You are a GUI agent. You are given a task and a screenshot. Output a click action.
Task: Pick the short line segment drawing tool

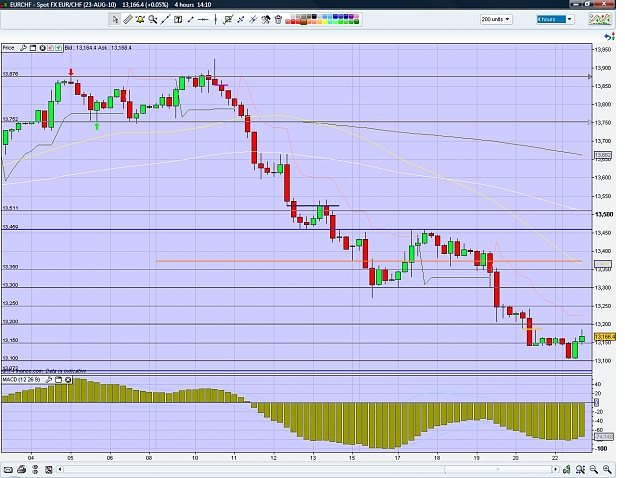pos(191,19)
